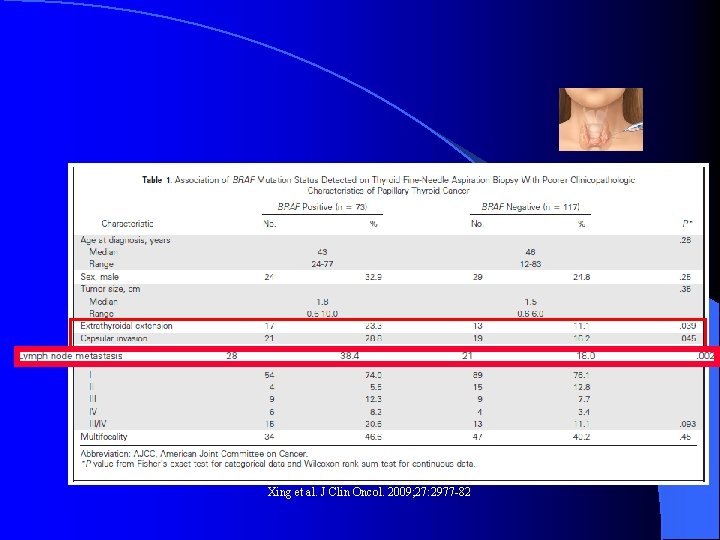Click the 'Tumor size, cm' row label
The image size is (720, 540).
[x=110, y=289]
